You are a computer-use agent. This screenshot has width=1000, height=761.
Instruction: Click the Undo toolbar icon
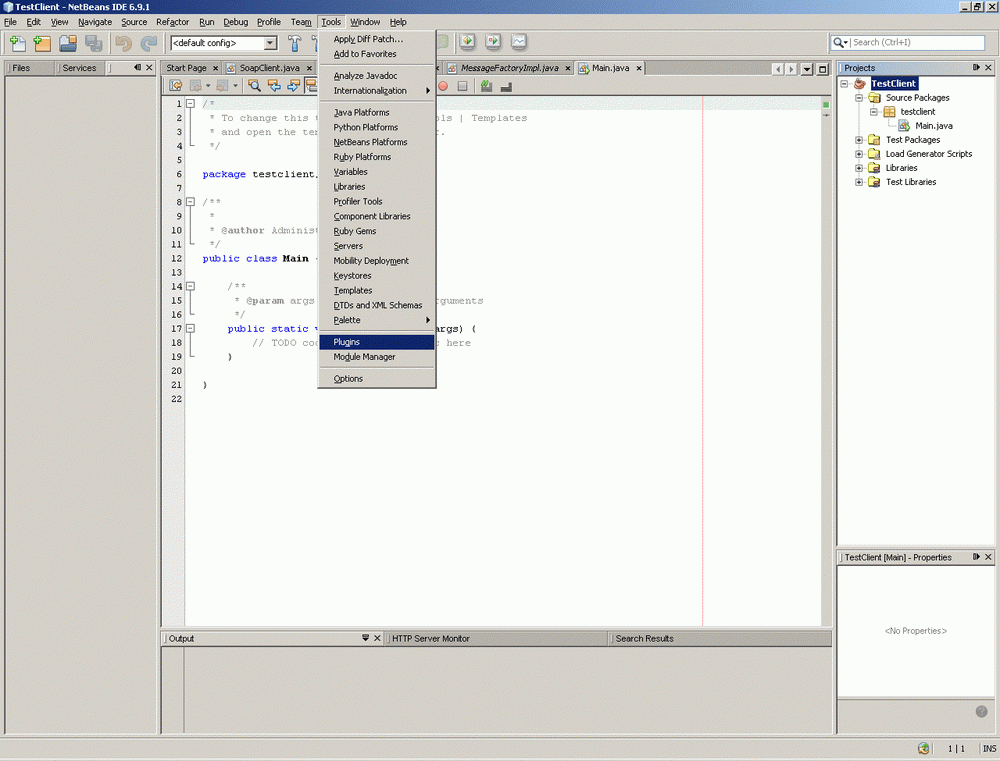coord(123,43)
